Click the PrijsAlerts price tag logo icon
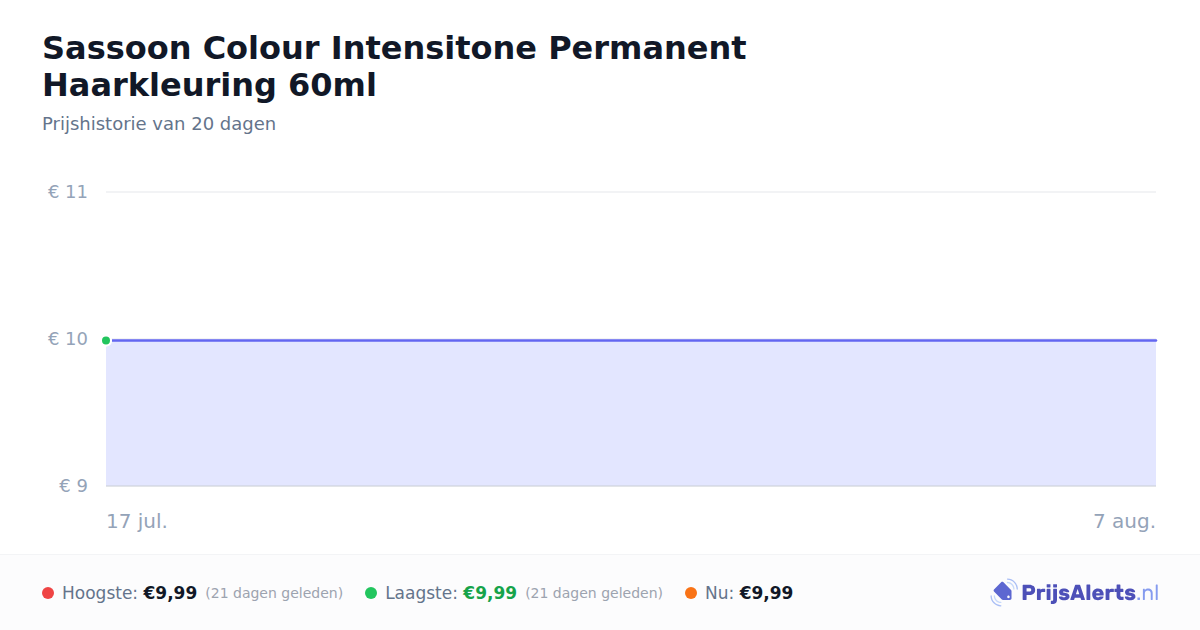This screenshot has height=630, width=1200. tap(1003, 593)
